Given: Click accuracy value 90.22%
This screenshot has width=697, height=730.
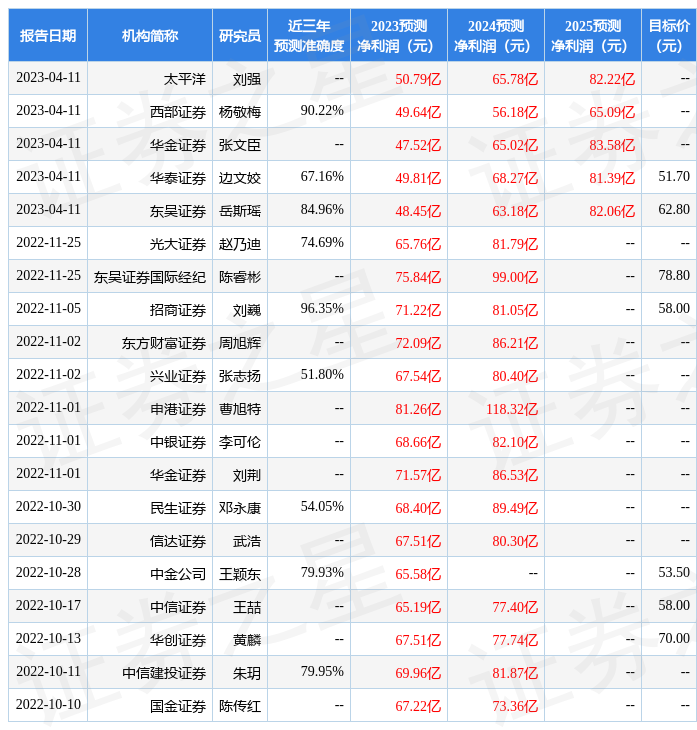Looking at the screenshot, I should (x=322, y=110).
